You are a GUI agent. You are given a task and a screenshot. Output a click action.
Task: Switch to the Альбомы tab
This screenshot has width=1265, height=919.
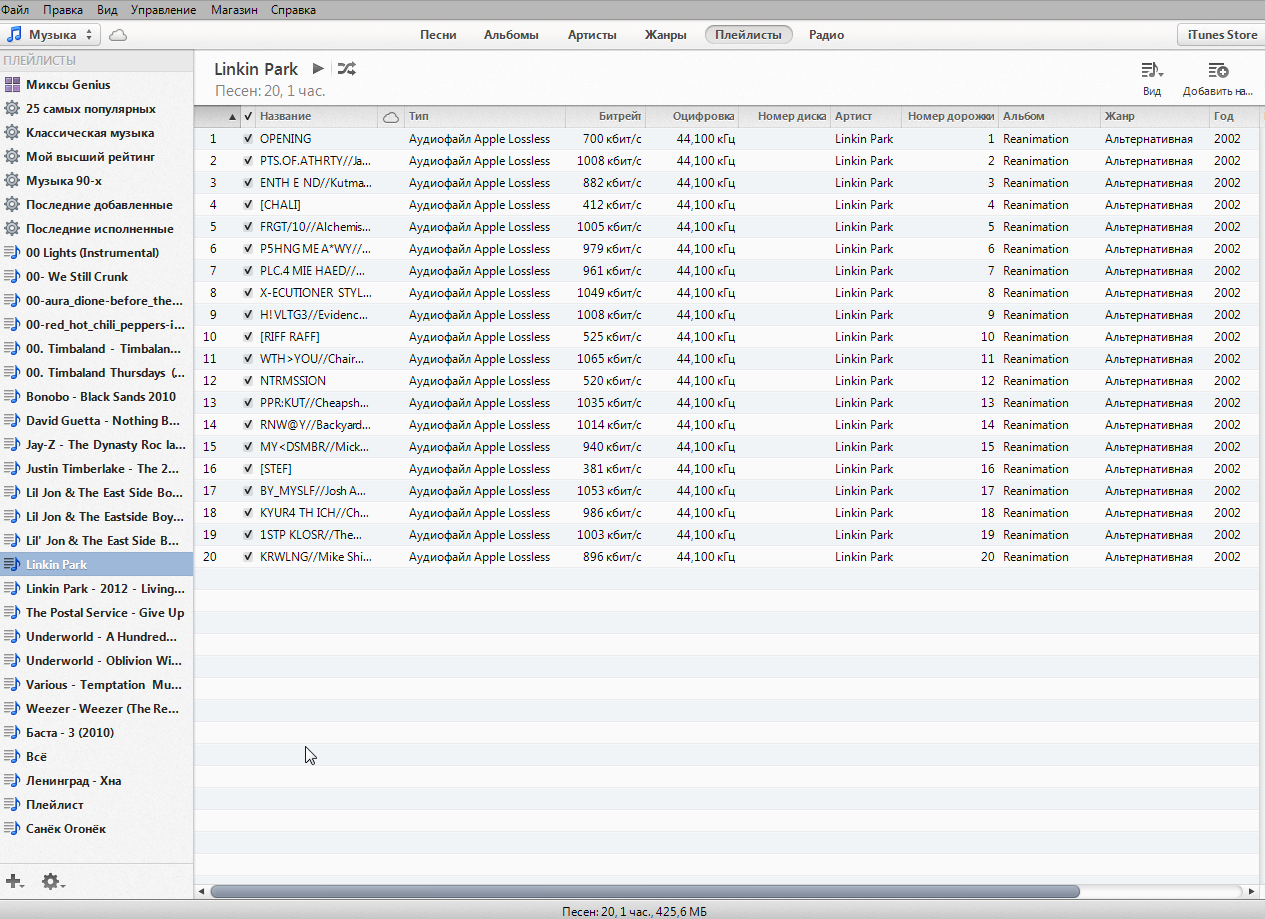(511, 35)
